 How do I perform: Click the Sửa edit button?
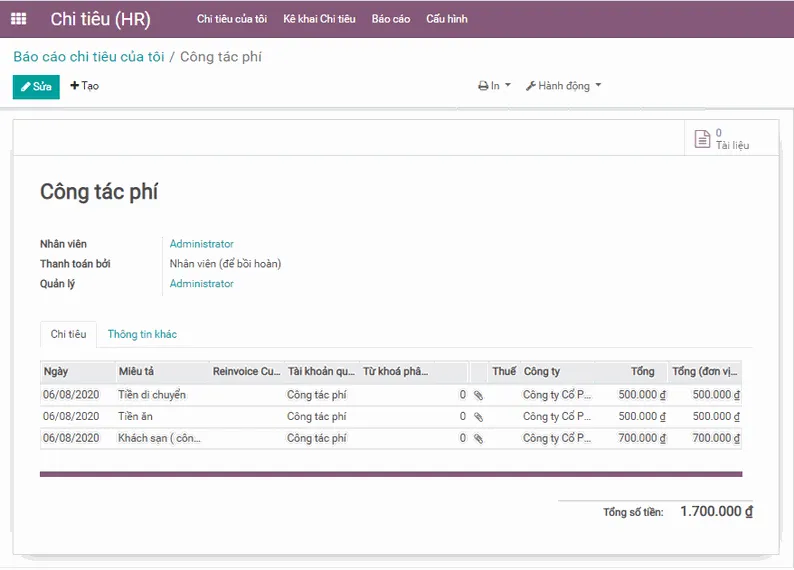(x=36, y=87)
